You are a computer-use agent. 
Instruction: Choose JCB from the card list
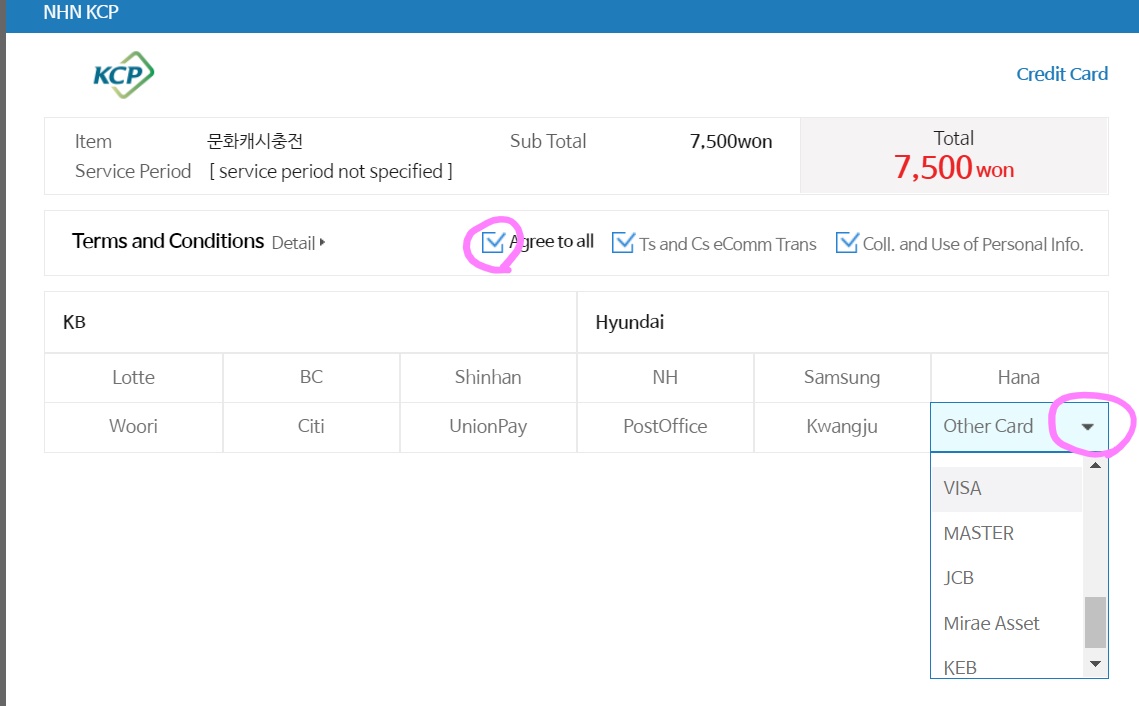coord(1008,578)
